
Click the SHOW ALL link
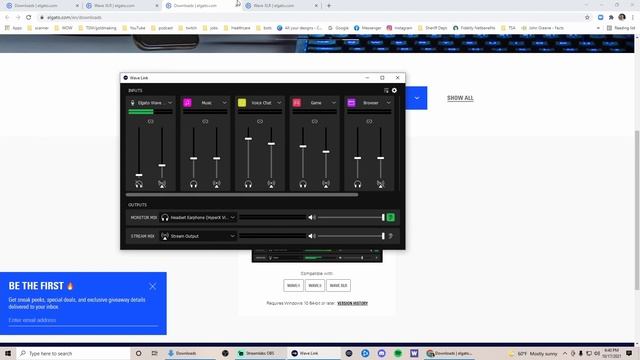coord(460,98)
